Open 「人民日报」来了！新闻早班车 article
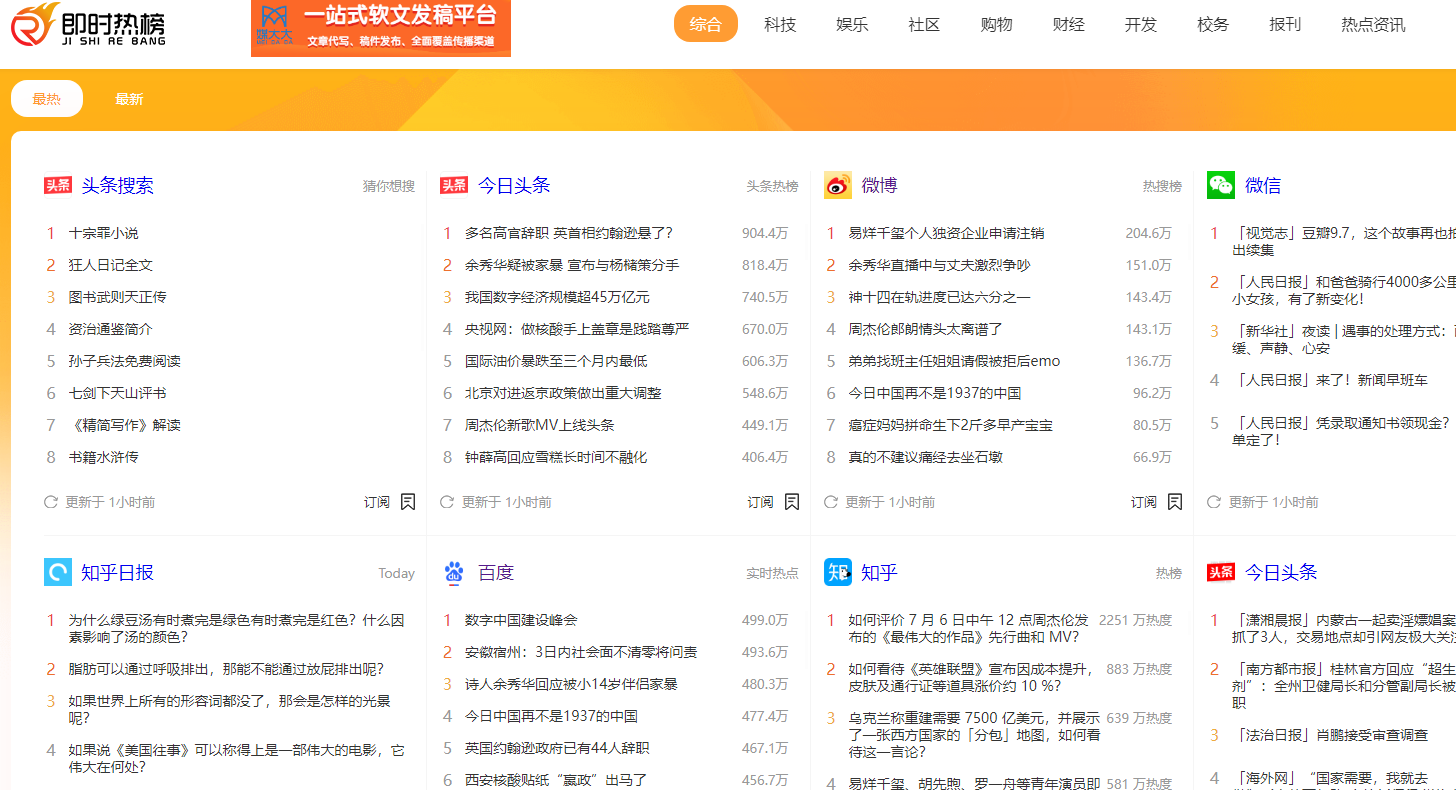This screenshot has width=1456, height=790. tap(1330, 380)
